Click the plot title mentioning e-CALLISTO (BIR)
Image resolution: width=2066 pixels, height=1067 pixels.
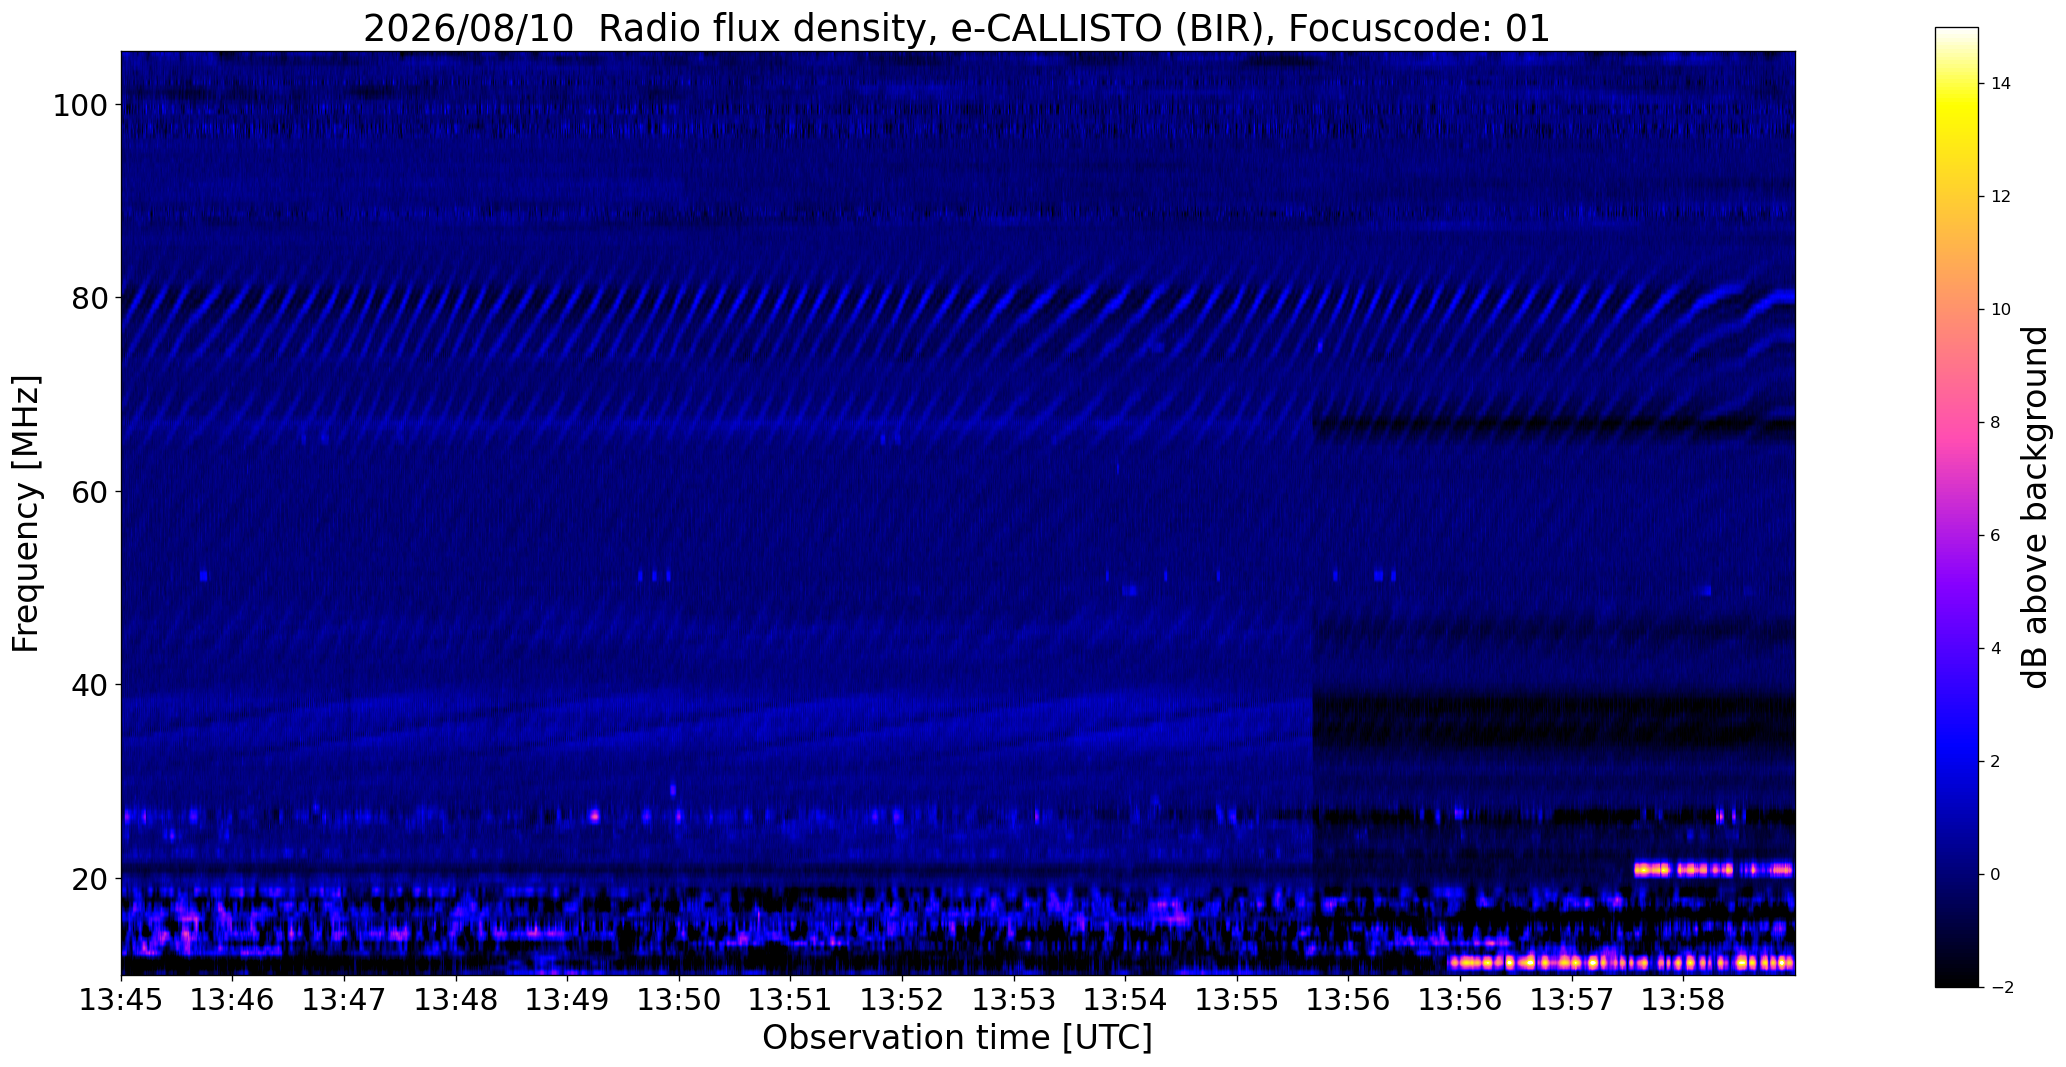click(x=956, y=28)
